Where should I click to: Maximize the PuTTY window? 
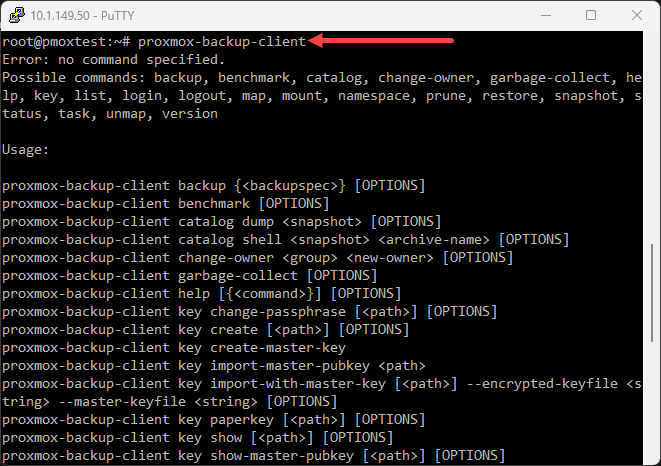pyautogui.click(x=591, y=15)
